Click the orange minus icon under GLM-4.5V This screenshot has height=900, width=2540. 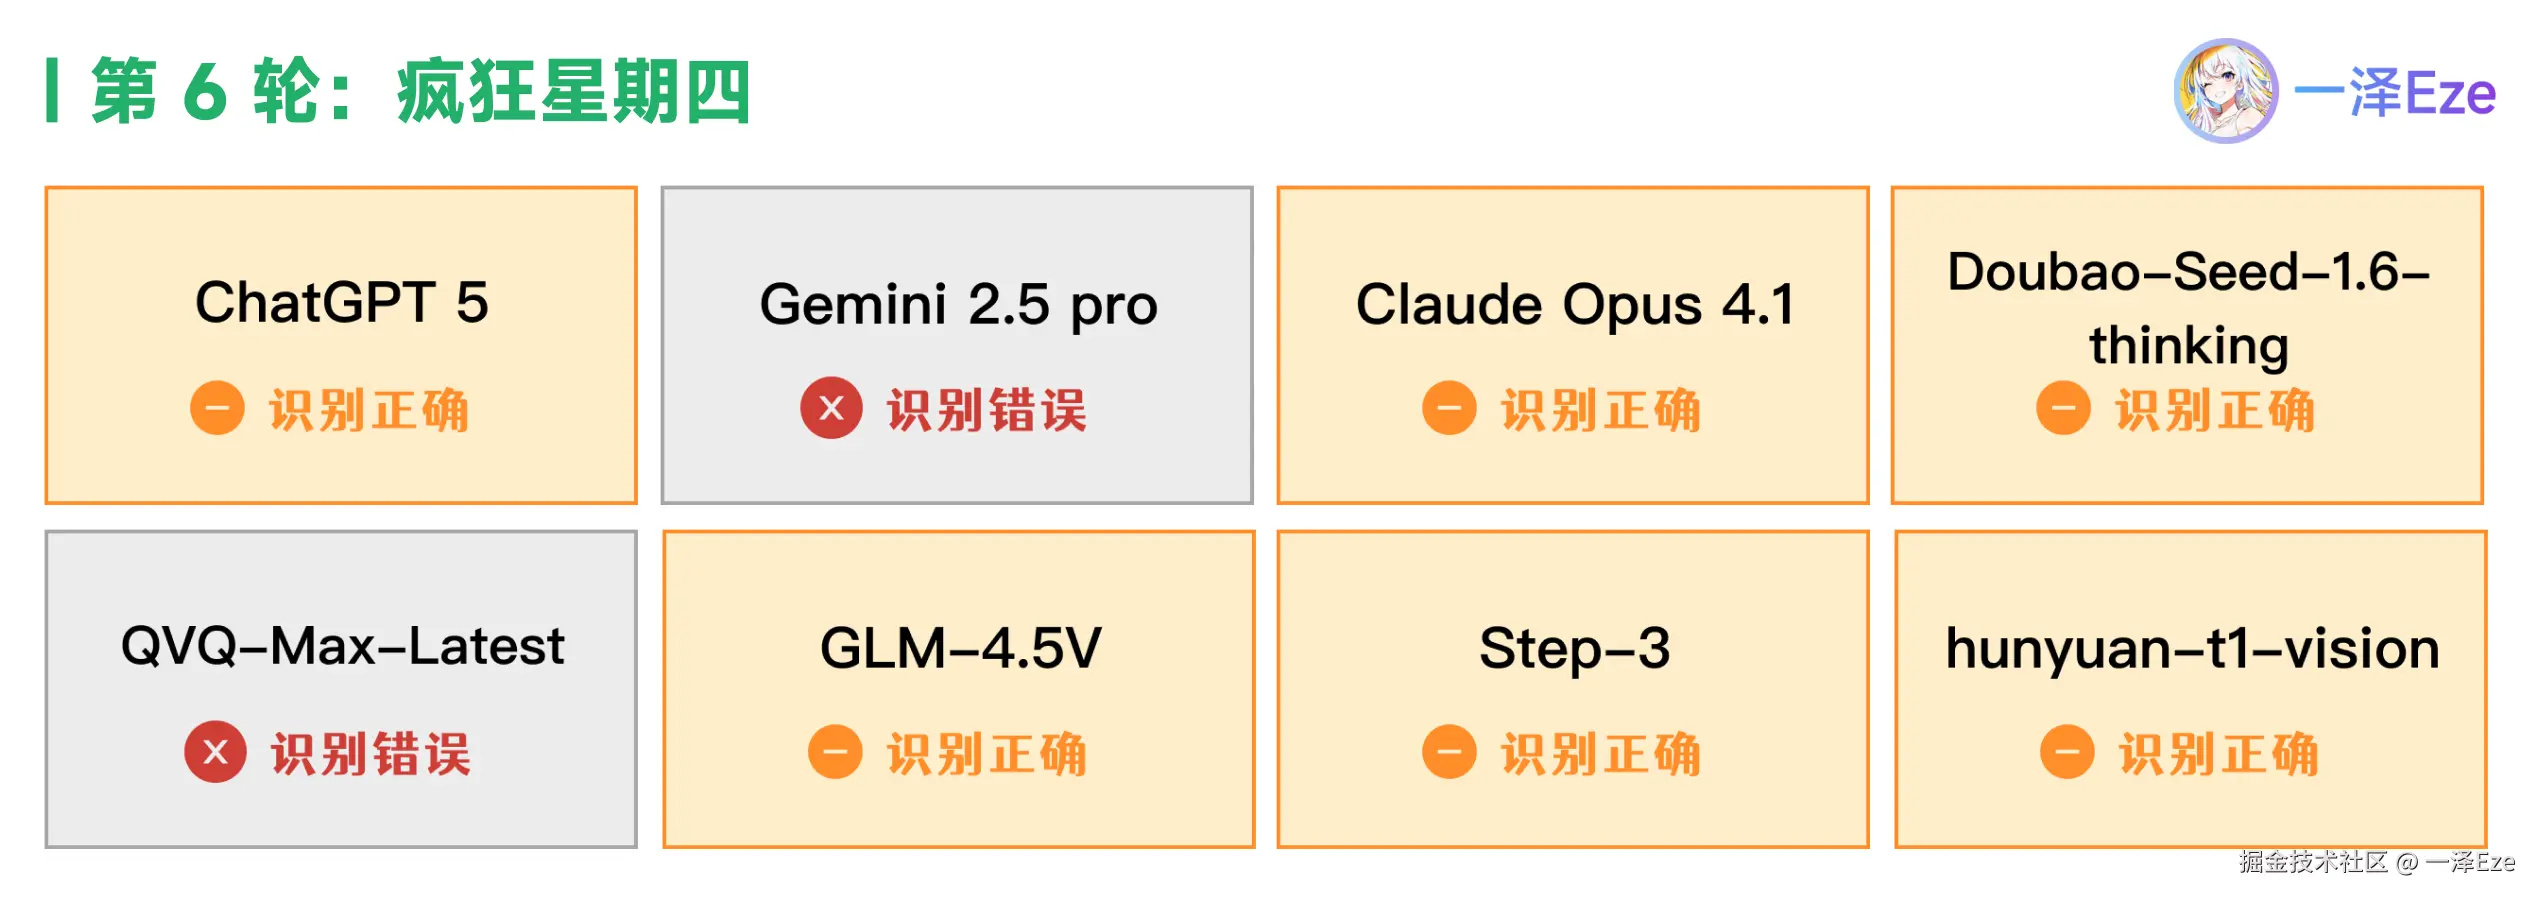[835, 752]
